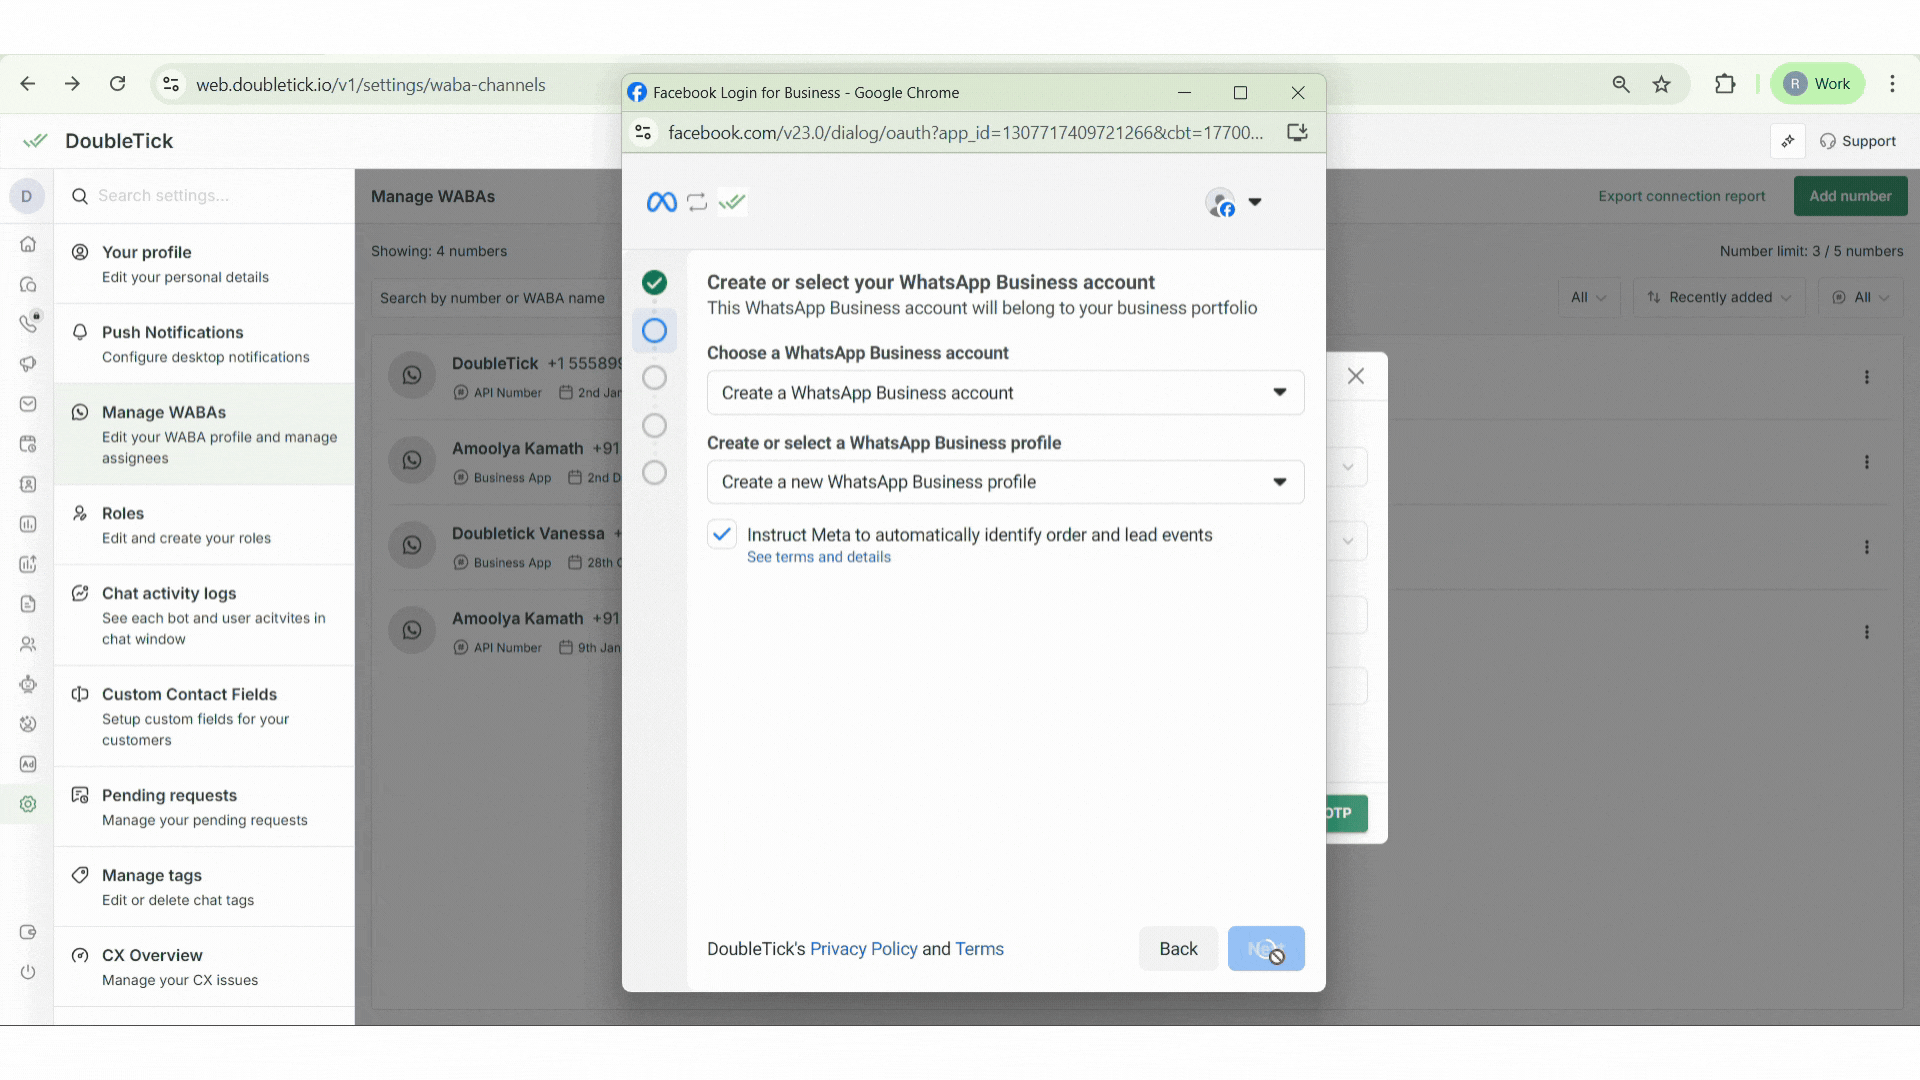Click the Support headset icon
Image resolution: width=1920 pixels, height=1080 pixels.
coord(1828,141)
